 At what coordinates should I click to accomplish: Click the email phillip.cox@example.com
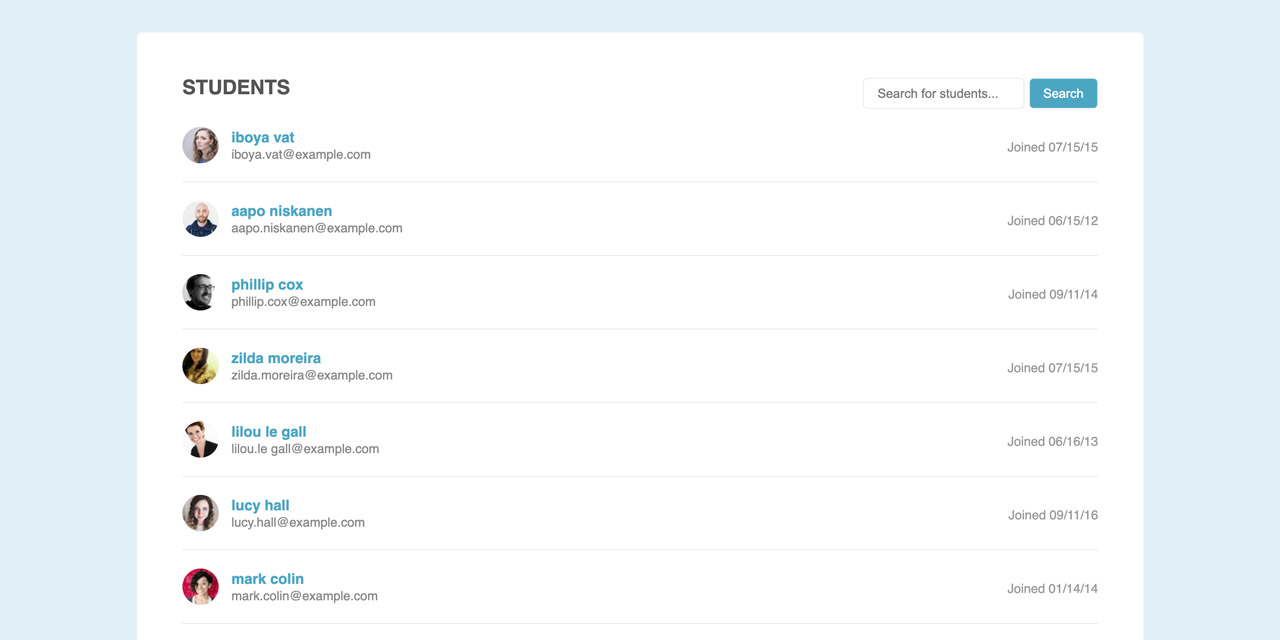303,302
